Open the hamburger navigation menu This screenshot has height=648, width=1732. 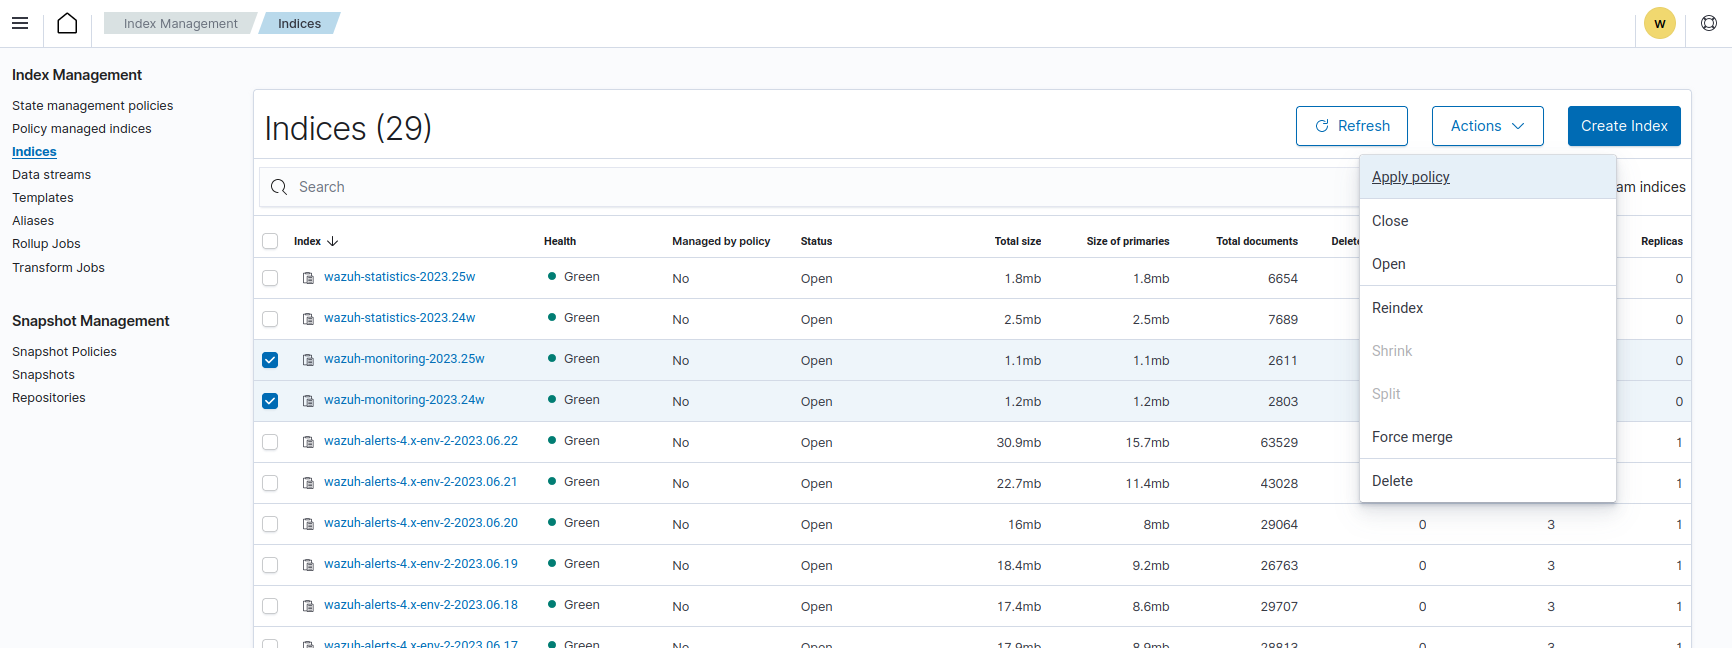[x=20, y=23]
